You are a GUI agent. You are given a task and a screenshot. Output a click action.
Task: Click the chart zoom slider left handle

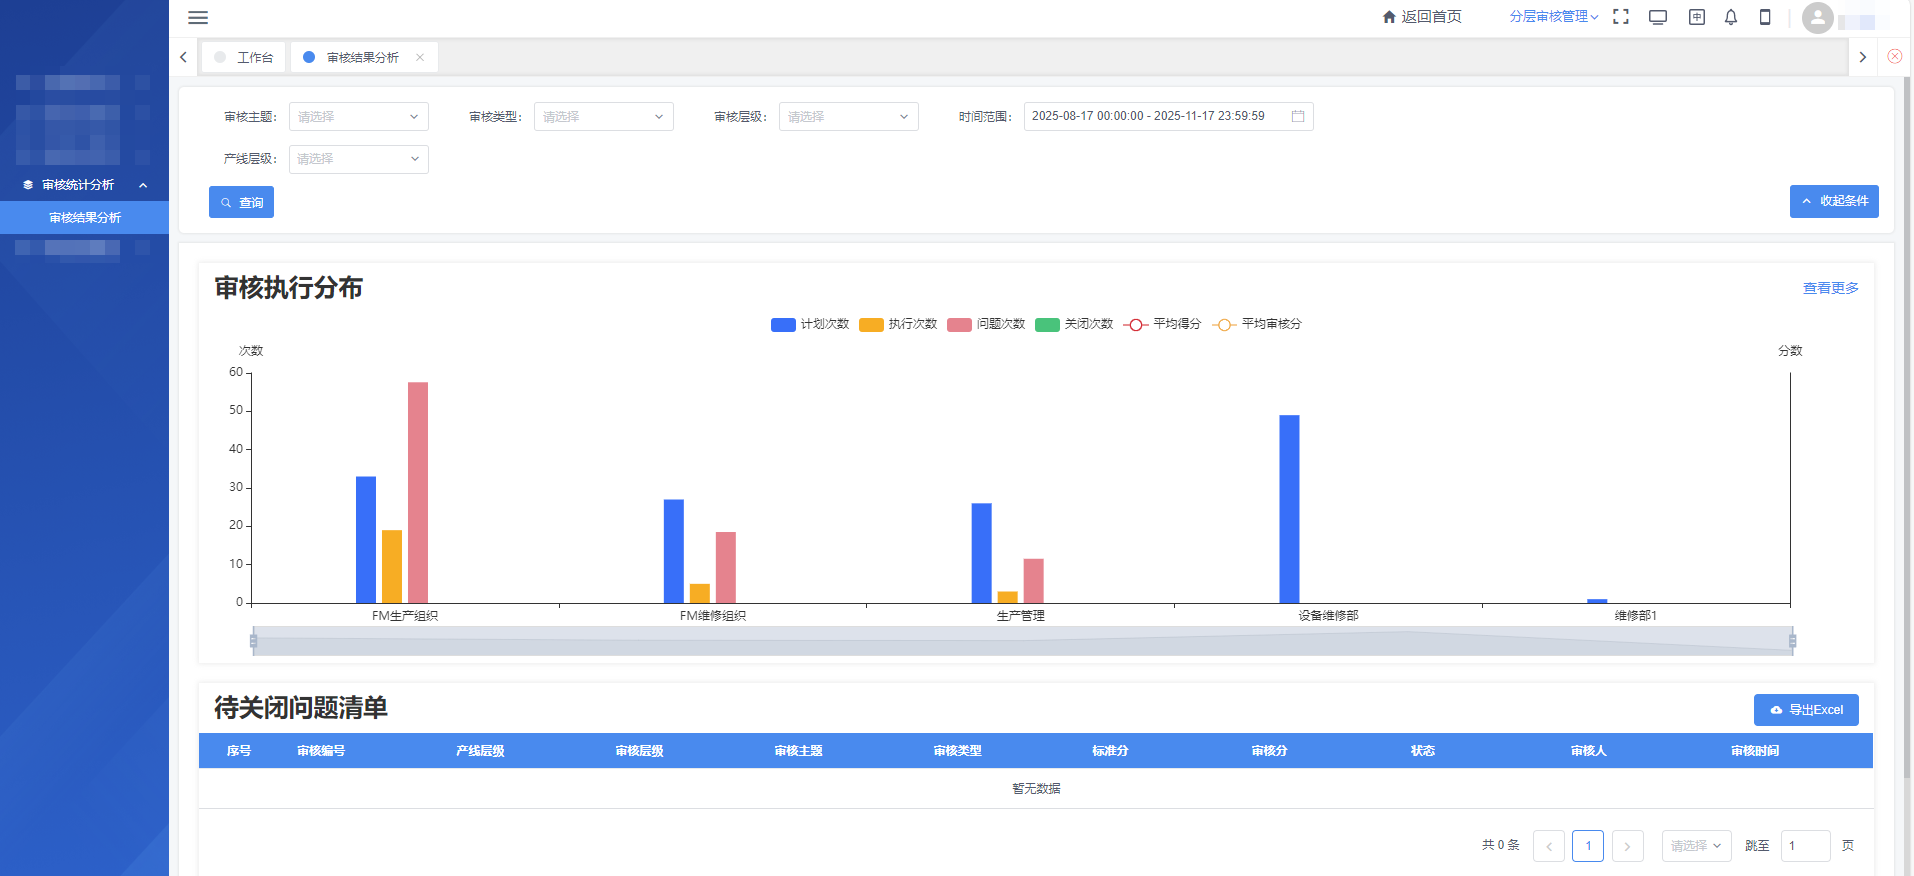click(254, 641)
